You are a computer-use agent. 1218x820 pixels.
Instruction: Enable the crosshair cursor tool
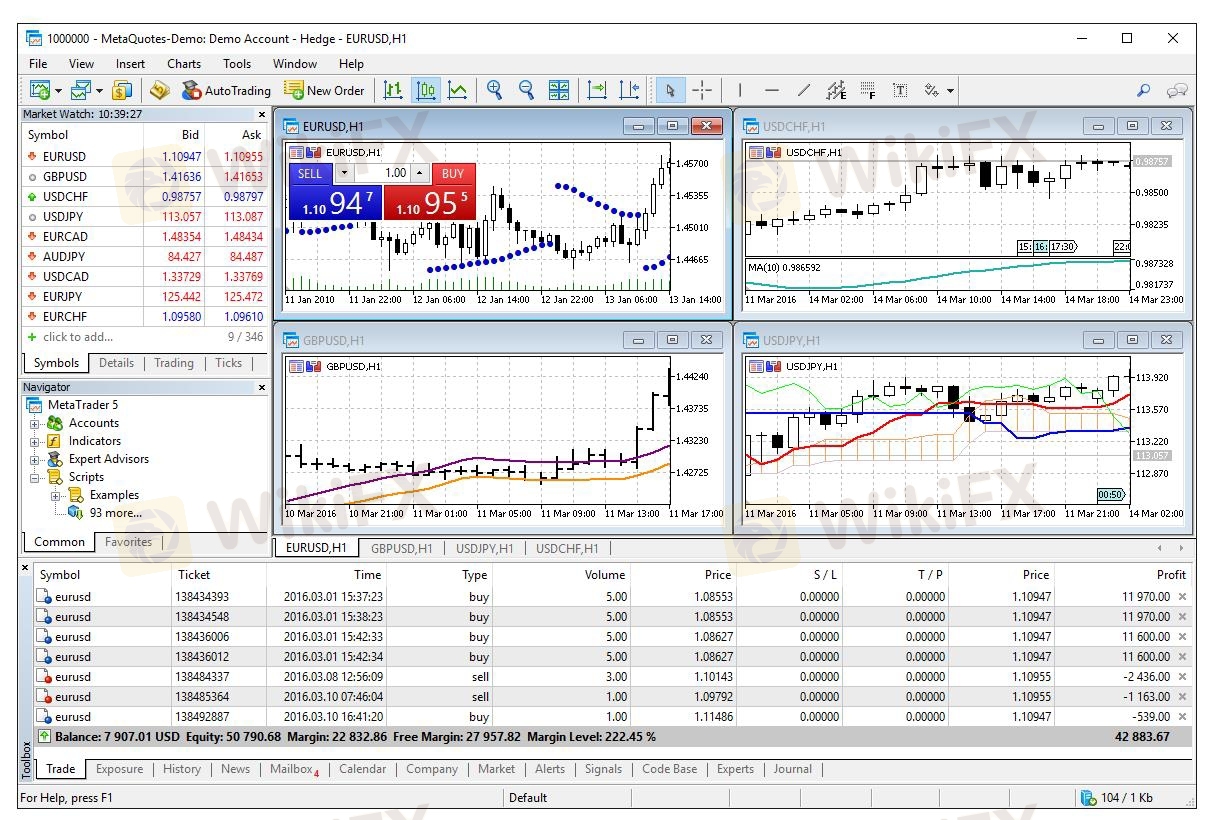702,90
